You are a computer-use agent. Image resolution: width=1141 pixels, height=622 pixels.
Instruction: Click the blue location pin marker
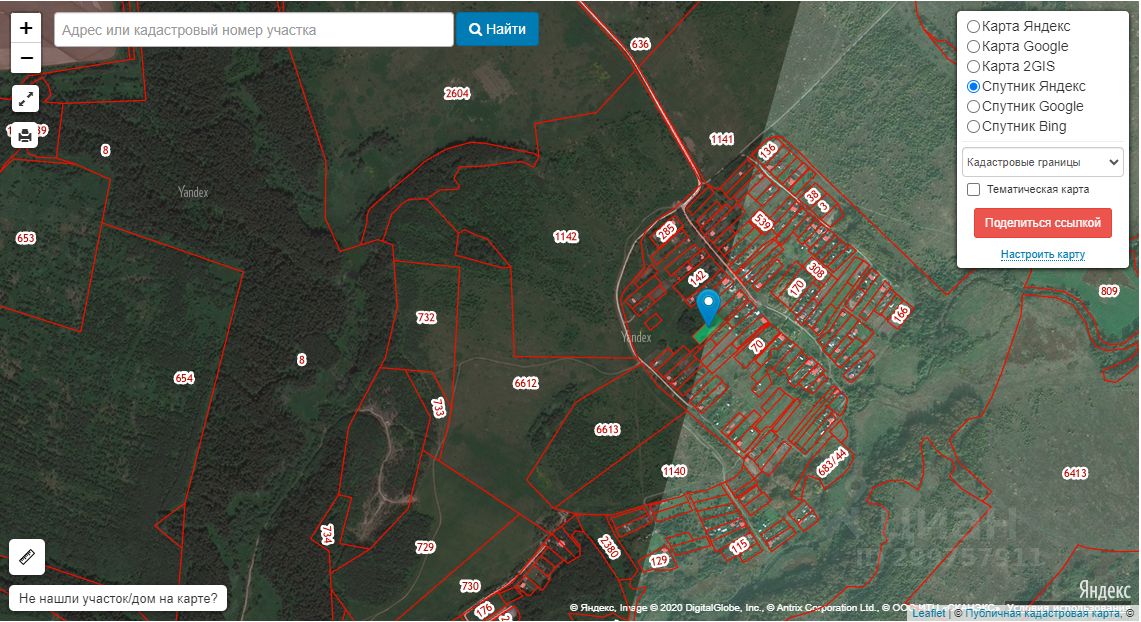708,307
